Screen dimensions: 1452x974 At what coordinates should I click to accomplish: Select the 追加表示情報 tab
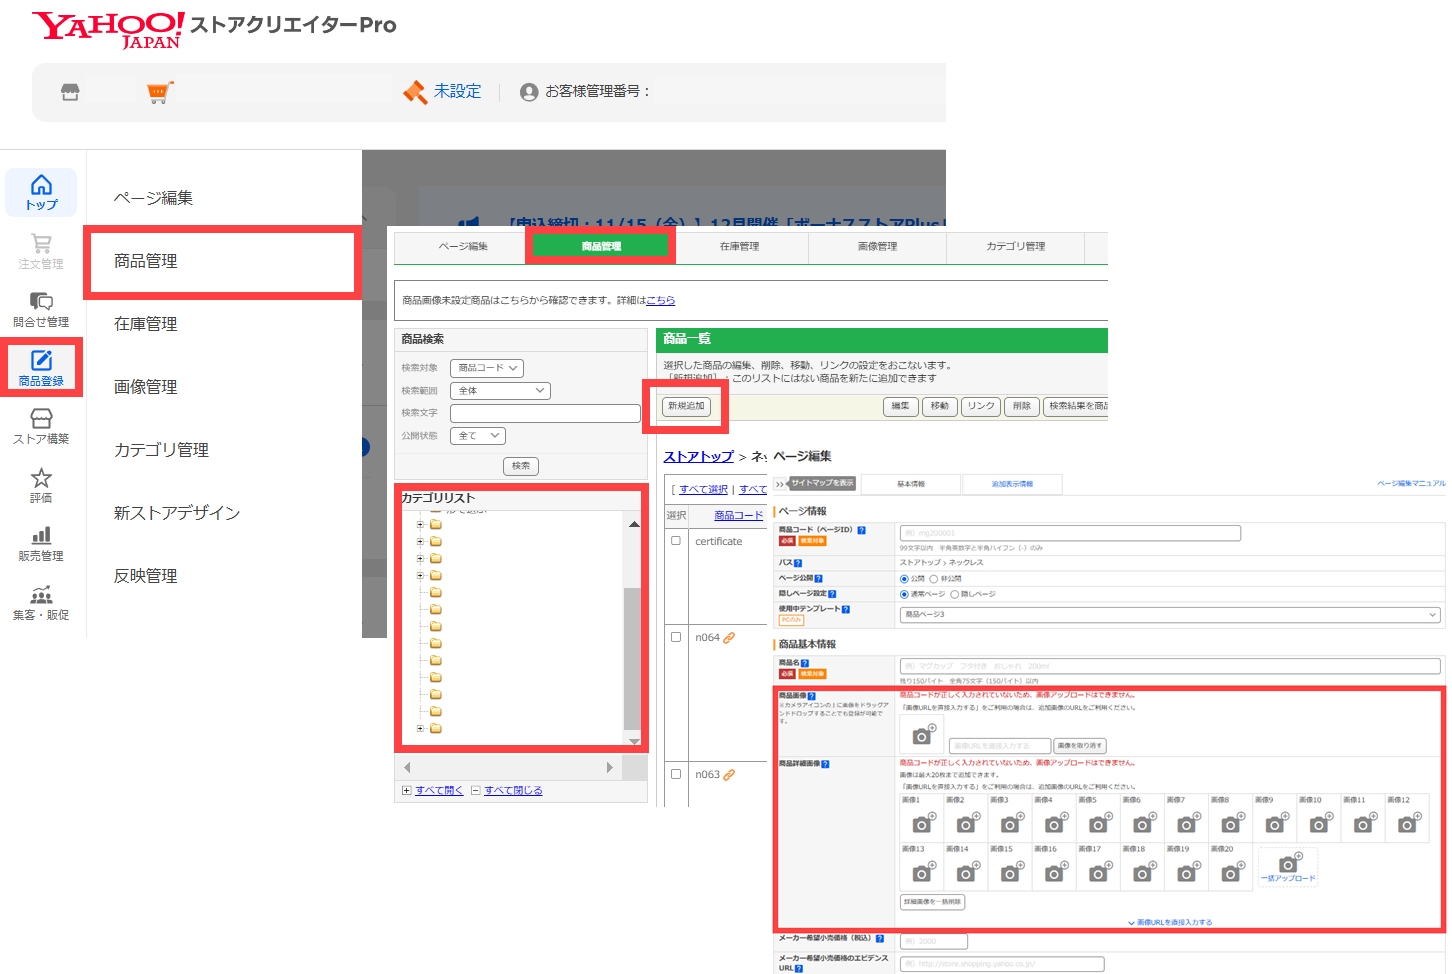(x=1012, y=485)
